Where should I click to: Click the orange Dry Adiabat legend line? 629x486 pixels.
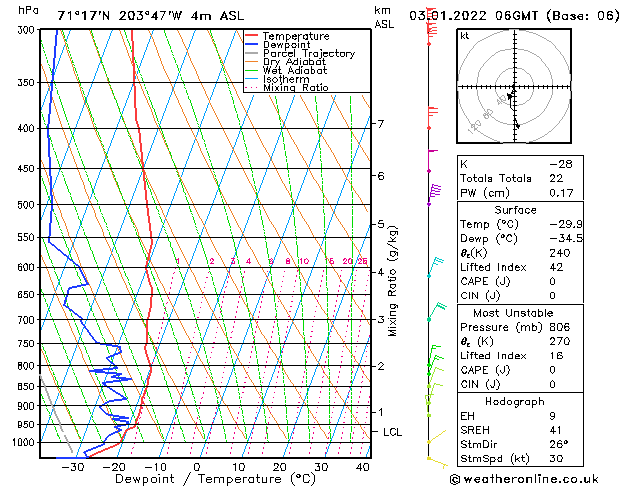click(251, 62)
